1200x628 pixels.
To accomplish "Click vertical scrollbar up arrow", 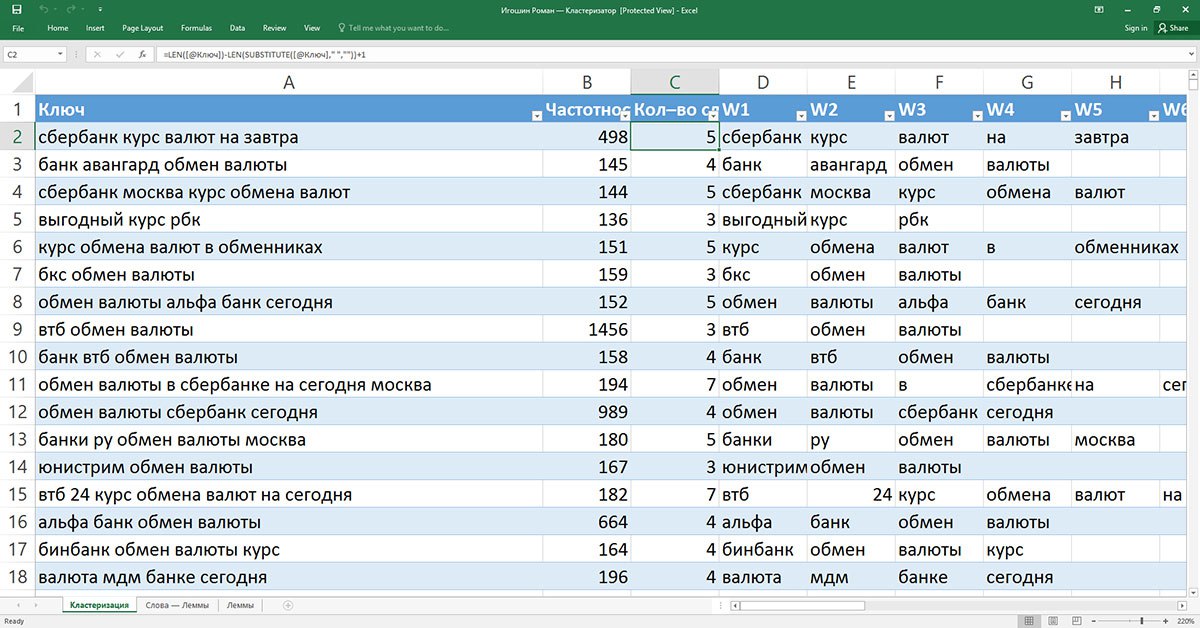I will point(1191,76).
